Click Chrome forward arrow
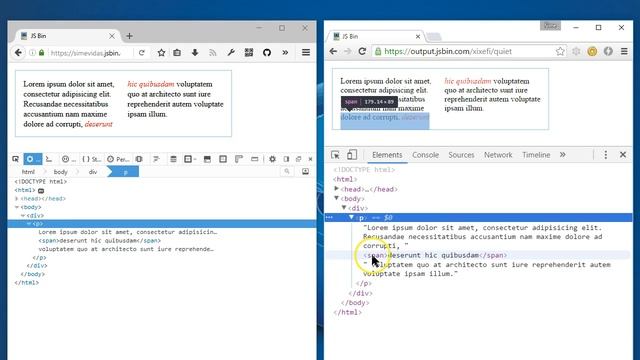Screen dimensions: 640x360 [347, 51]
